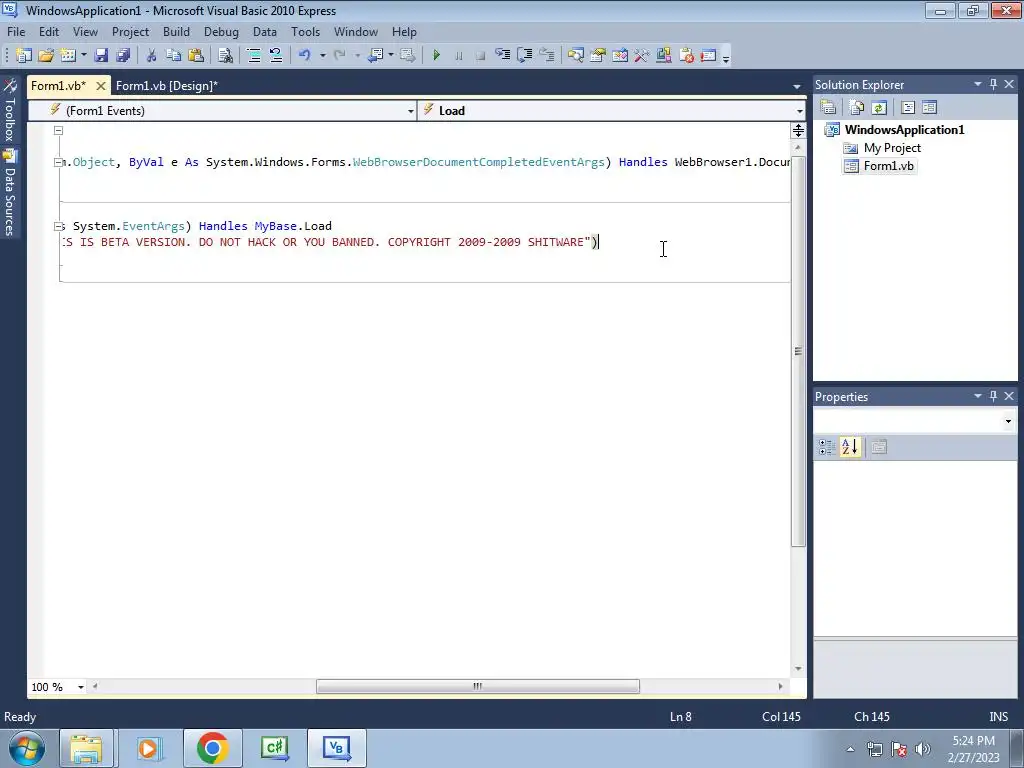
Task: Expand the Toolbox side panel tab
Action: coord(9,110)
